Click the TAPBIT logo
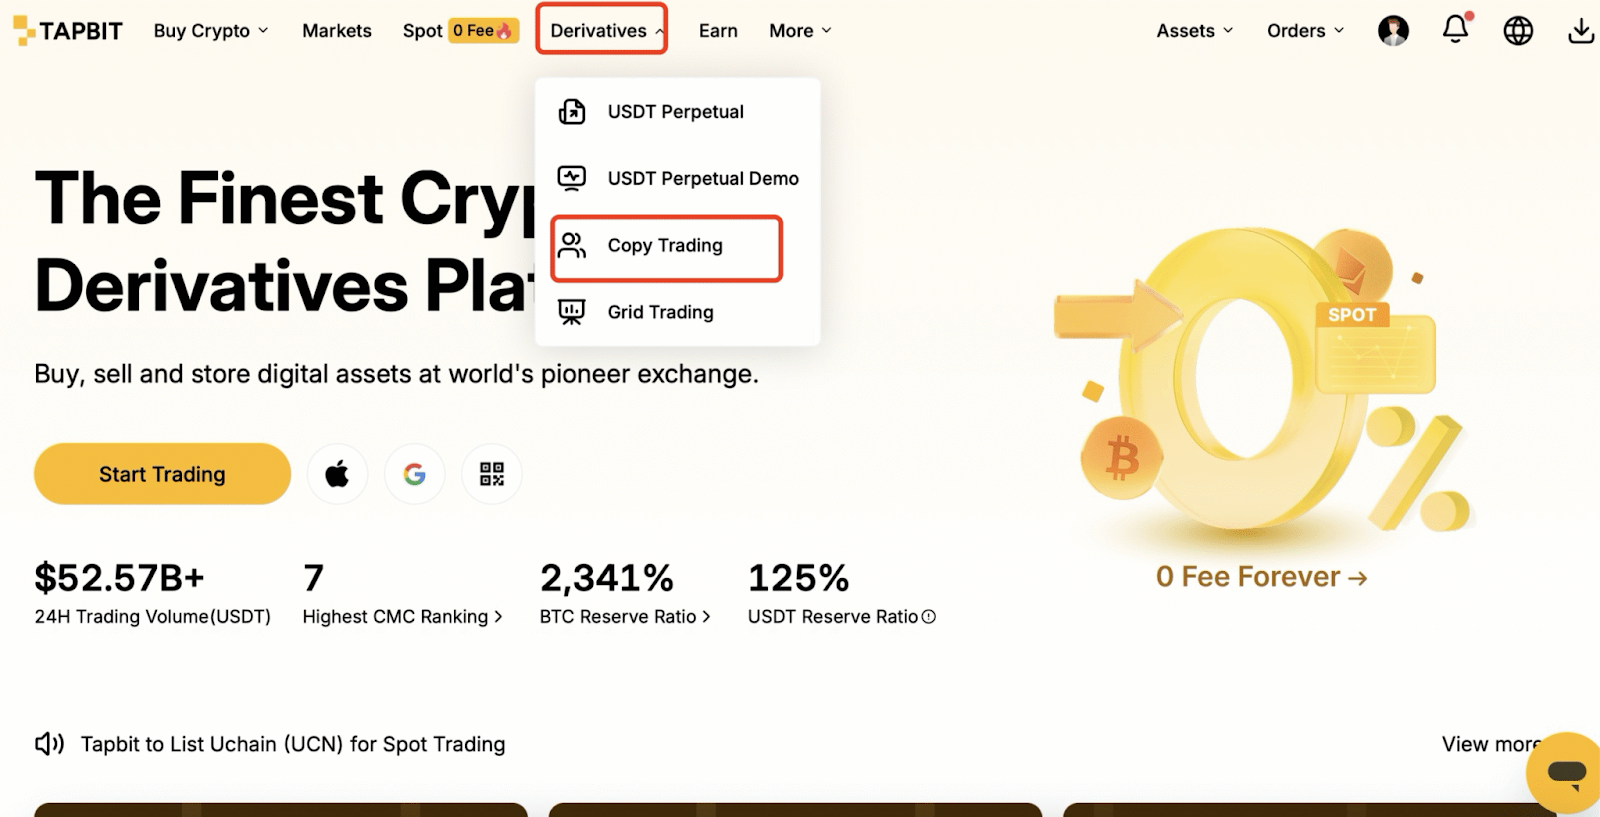The height and width of the screenshot is (817, 1600). coord(68,31)
